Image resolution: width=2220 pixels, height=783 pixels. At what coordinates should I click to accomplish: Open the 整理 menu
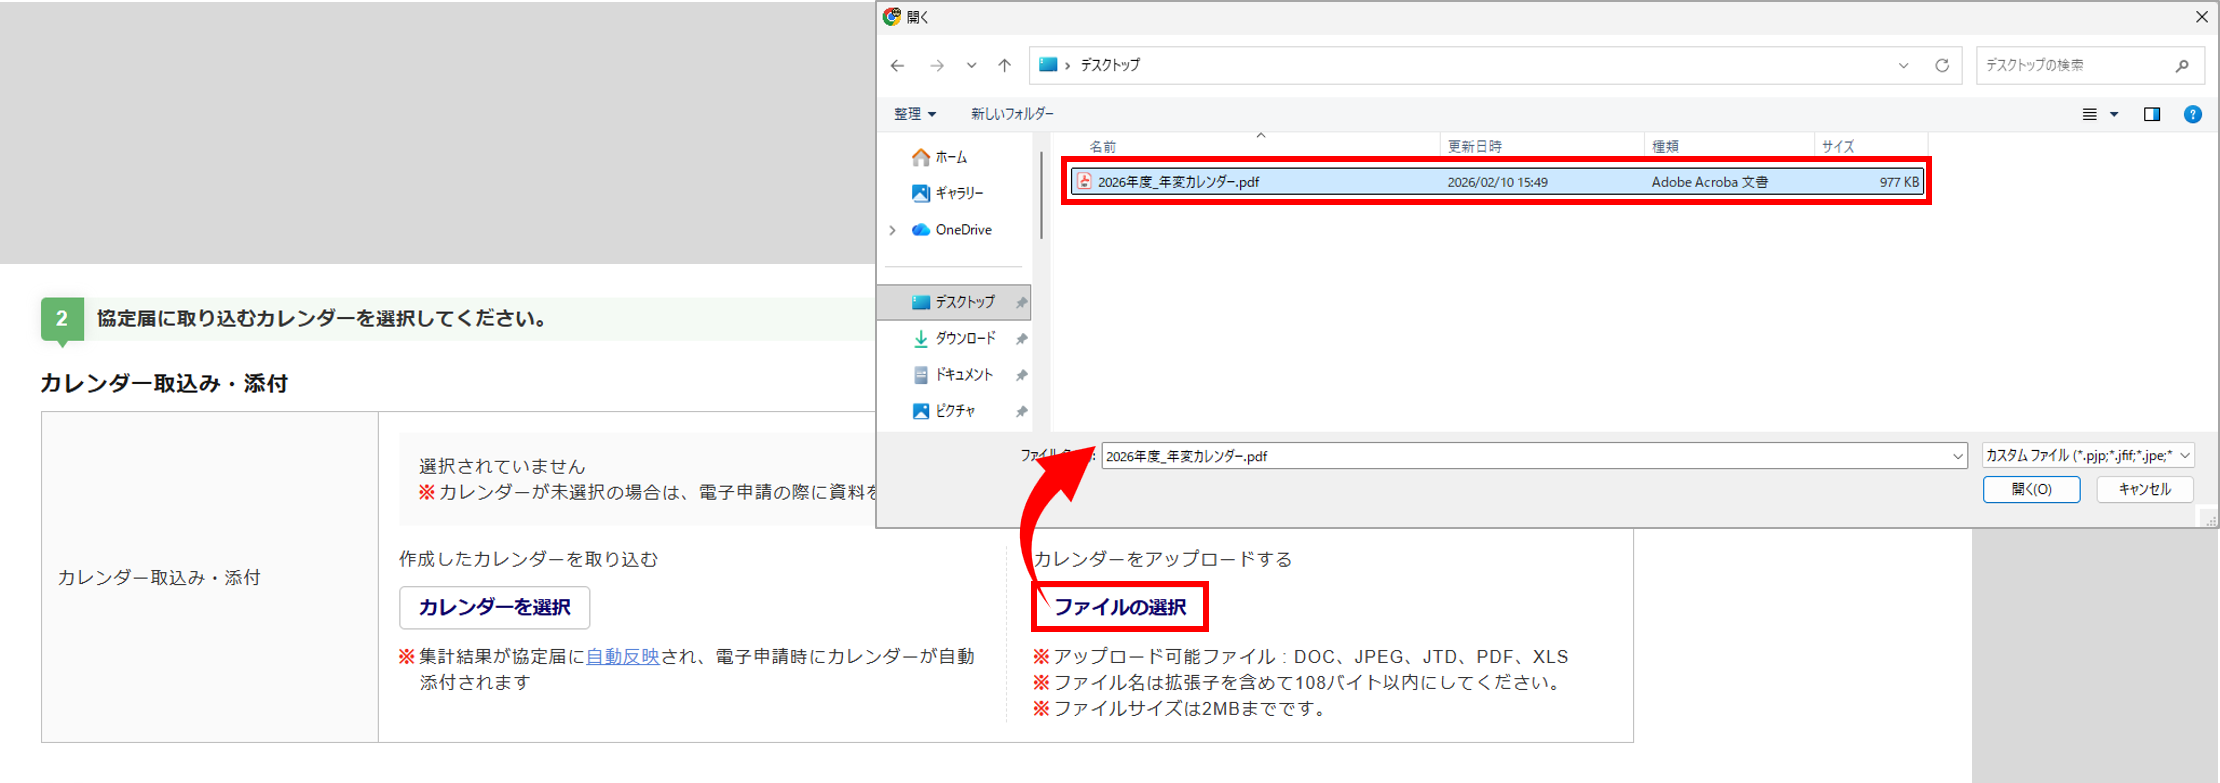pyautogui.click(x=914, y=114)
